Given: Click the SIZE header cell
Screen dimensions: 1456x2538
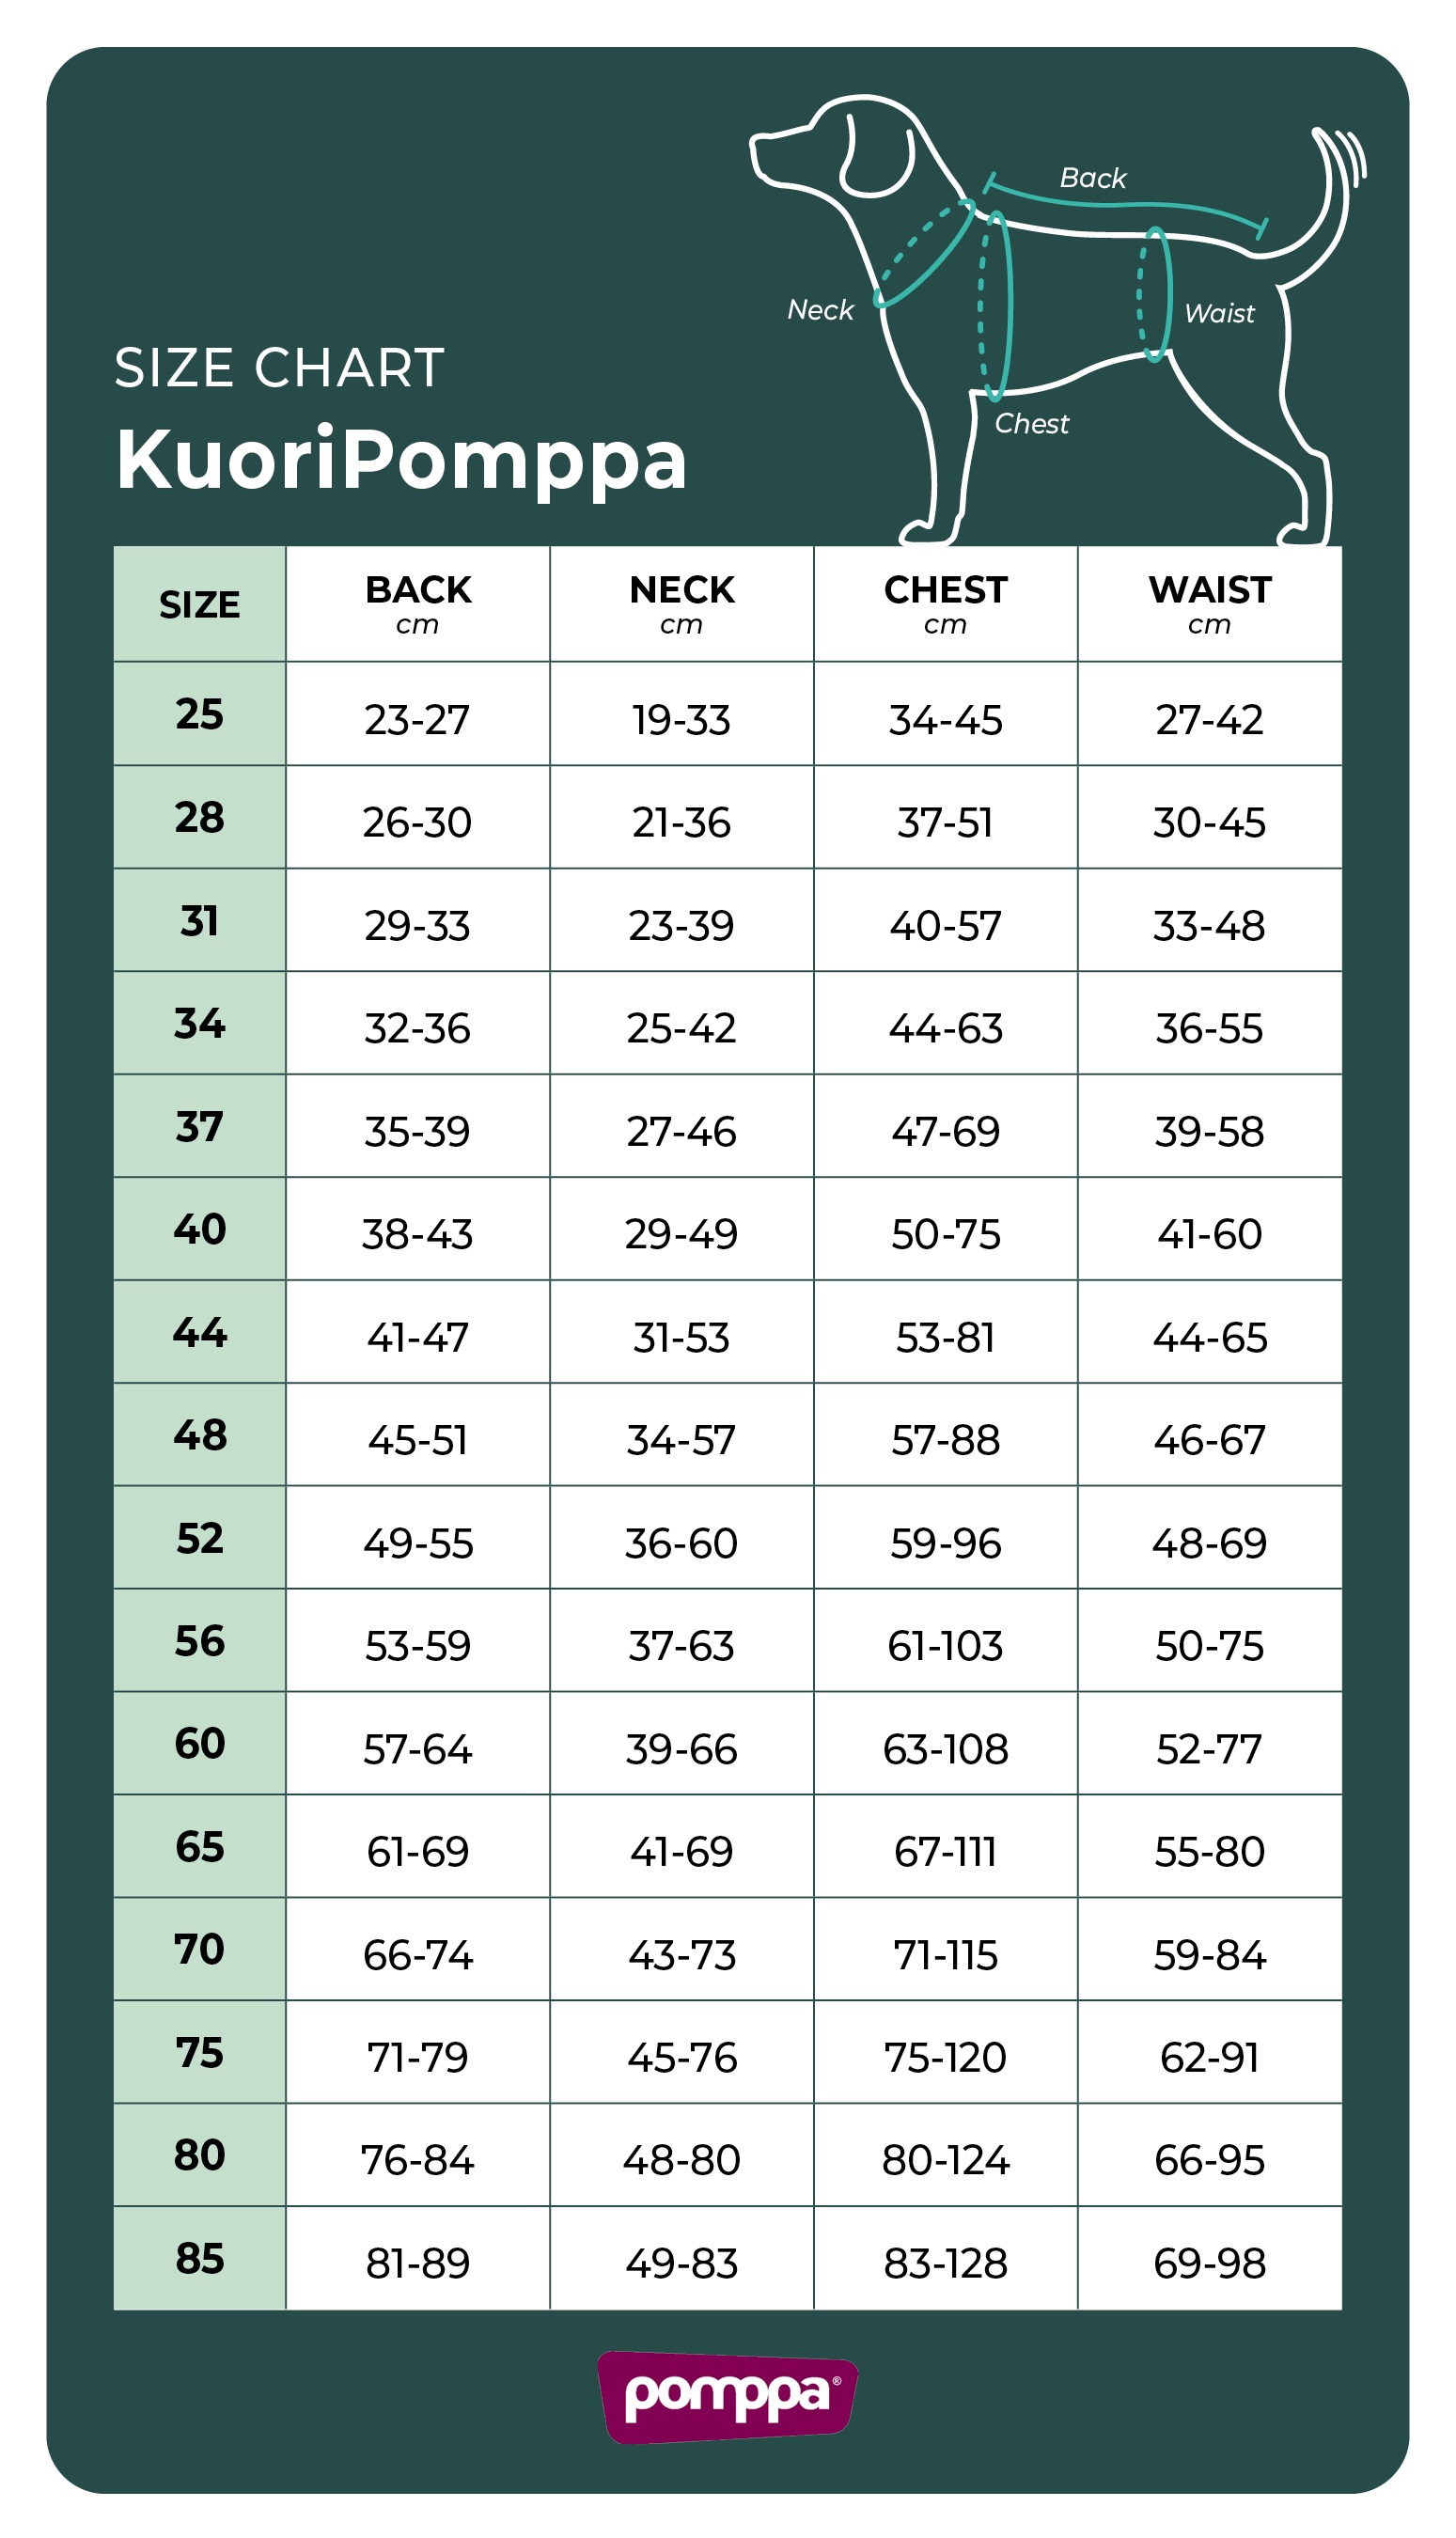Looking at the screenshot, I should [199, 604].
